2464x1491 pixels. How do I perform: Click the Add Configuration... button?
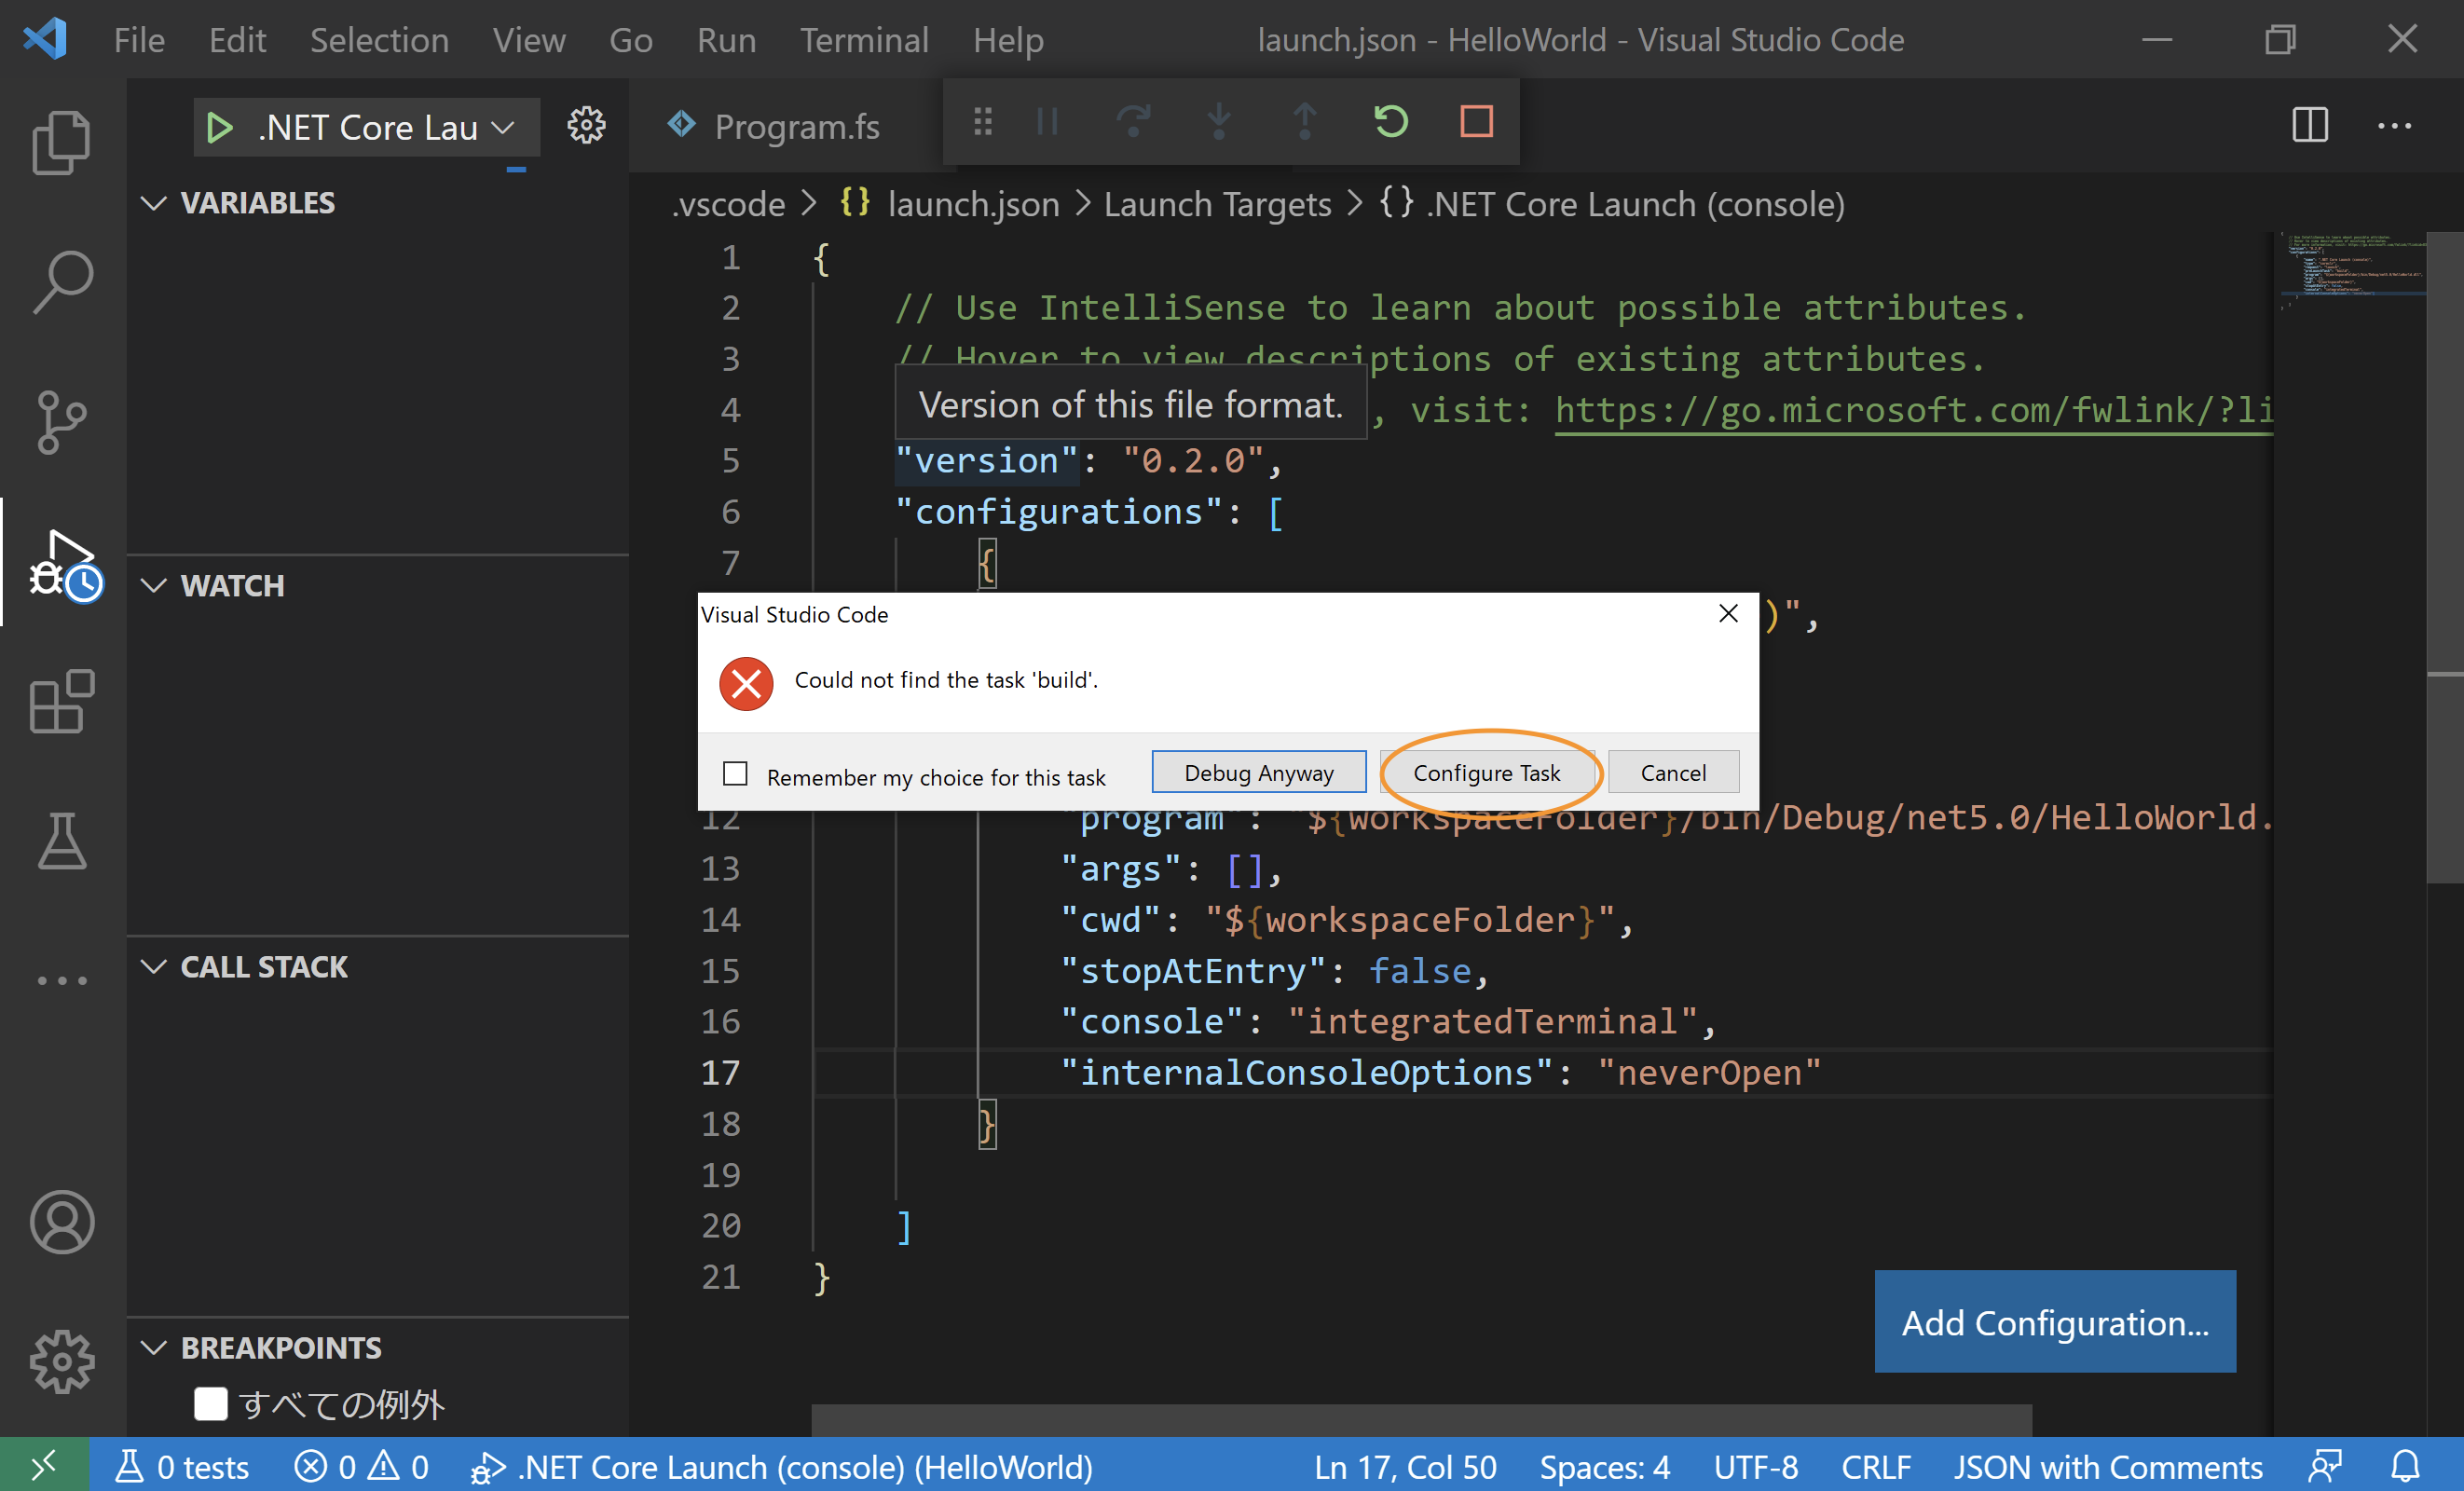[2054, 1322]
